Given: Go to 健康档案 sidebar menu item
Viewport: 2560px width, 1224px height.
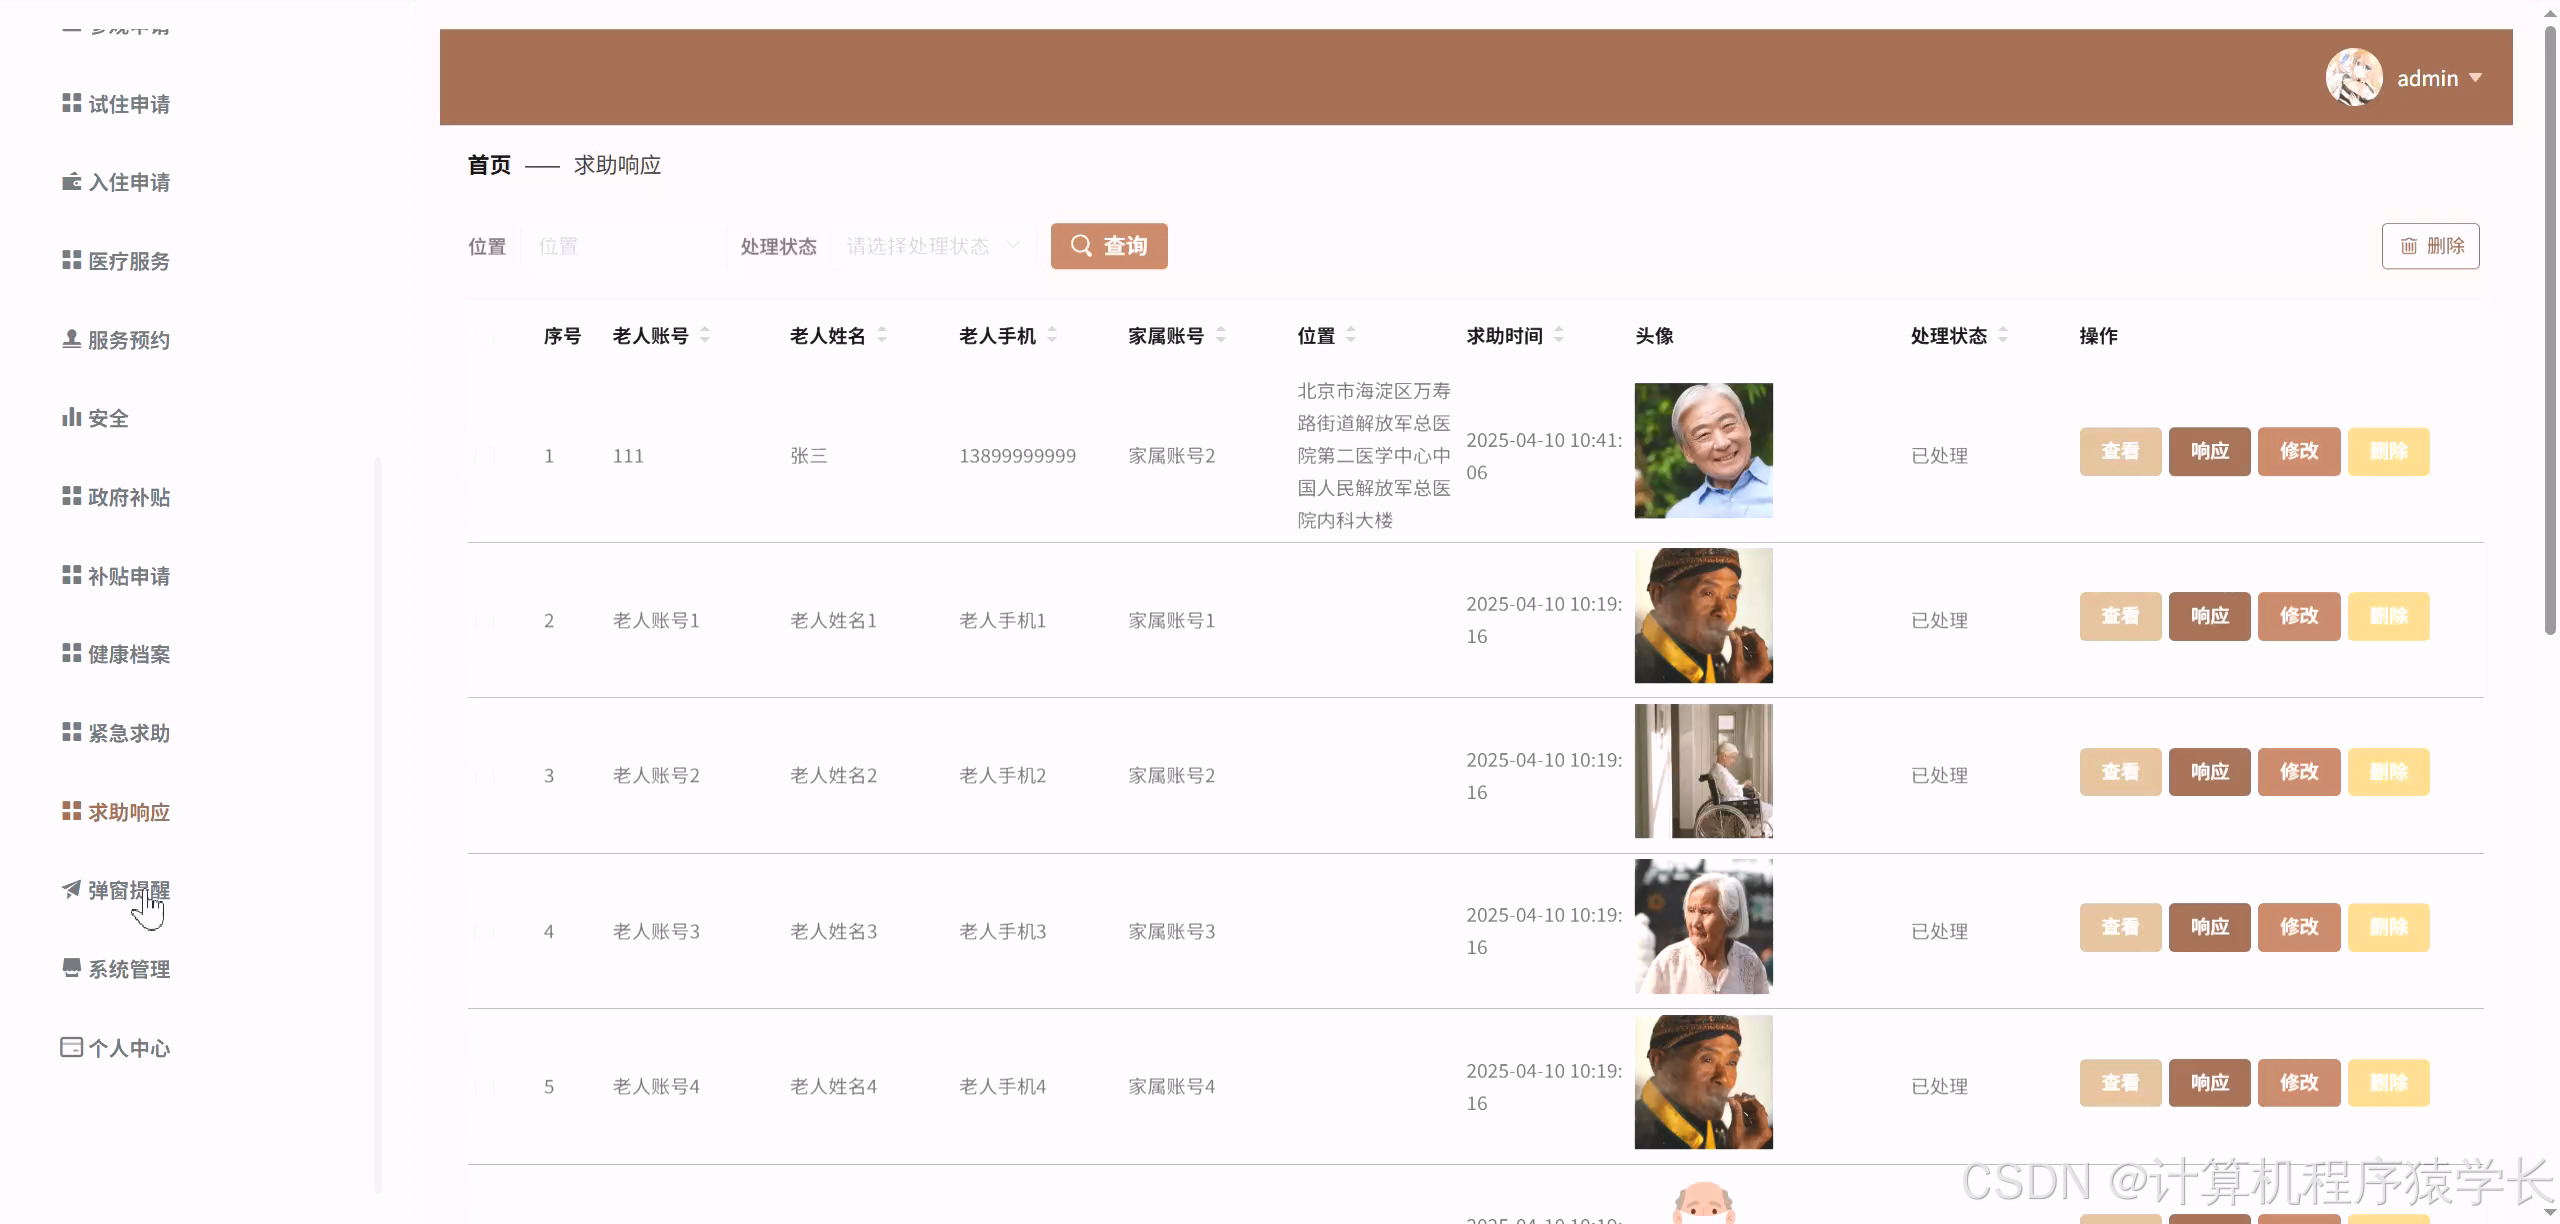Looking at the screenshot, I should pos(128,654).
